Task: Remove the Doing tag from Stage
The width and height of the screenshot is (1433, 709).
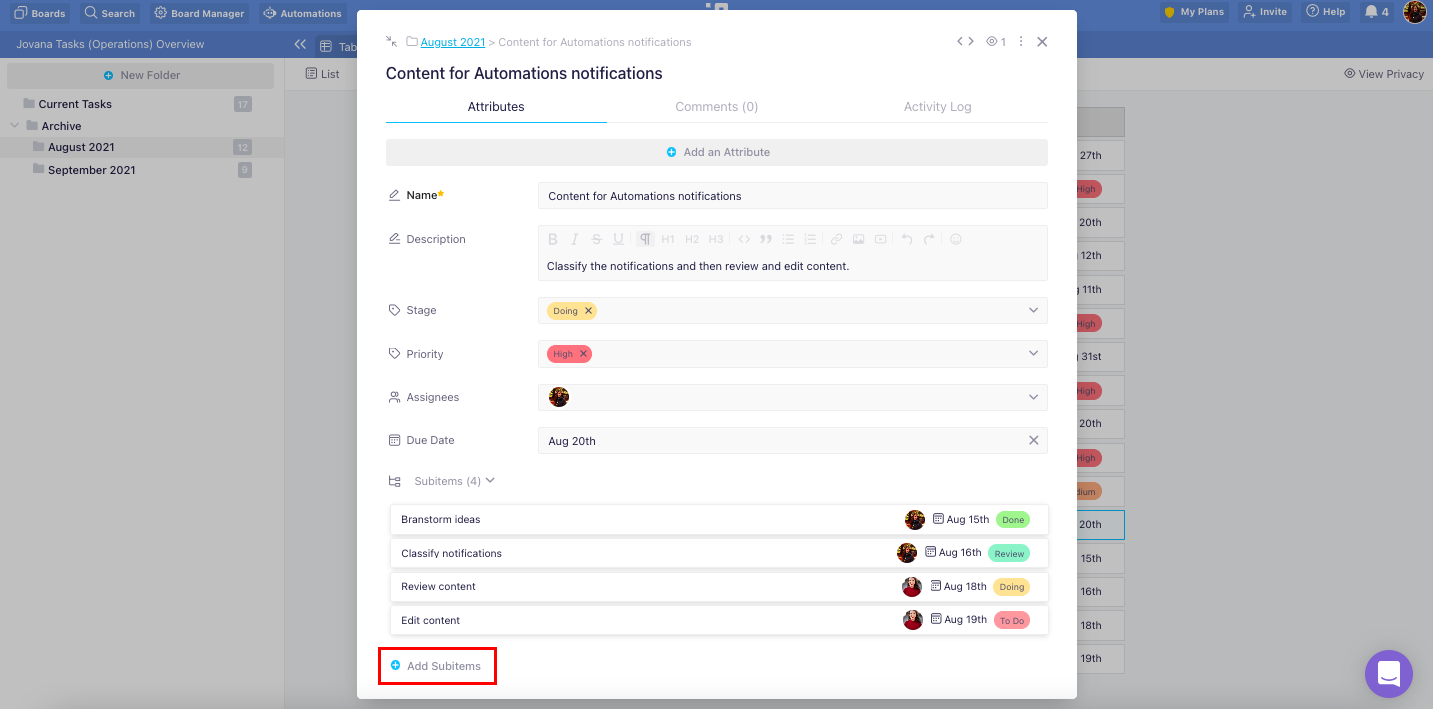Action: pos(589,311)
